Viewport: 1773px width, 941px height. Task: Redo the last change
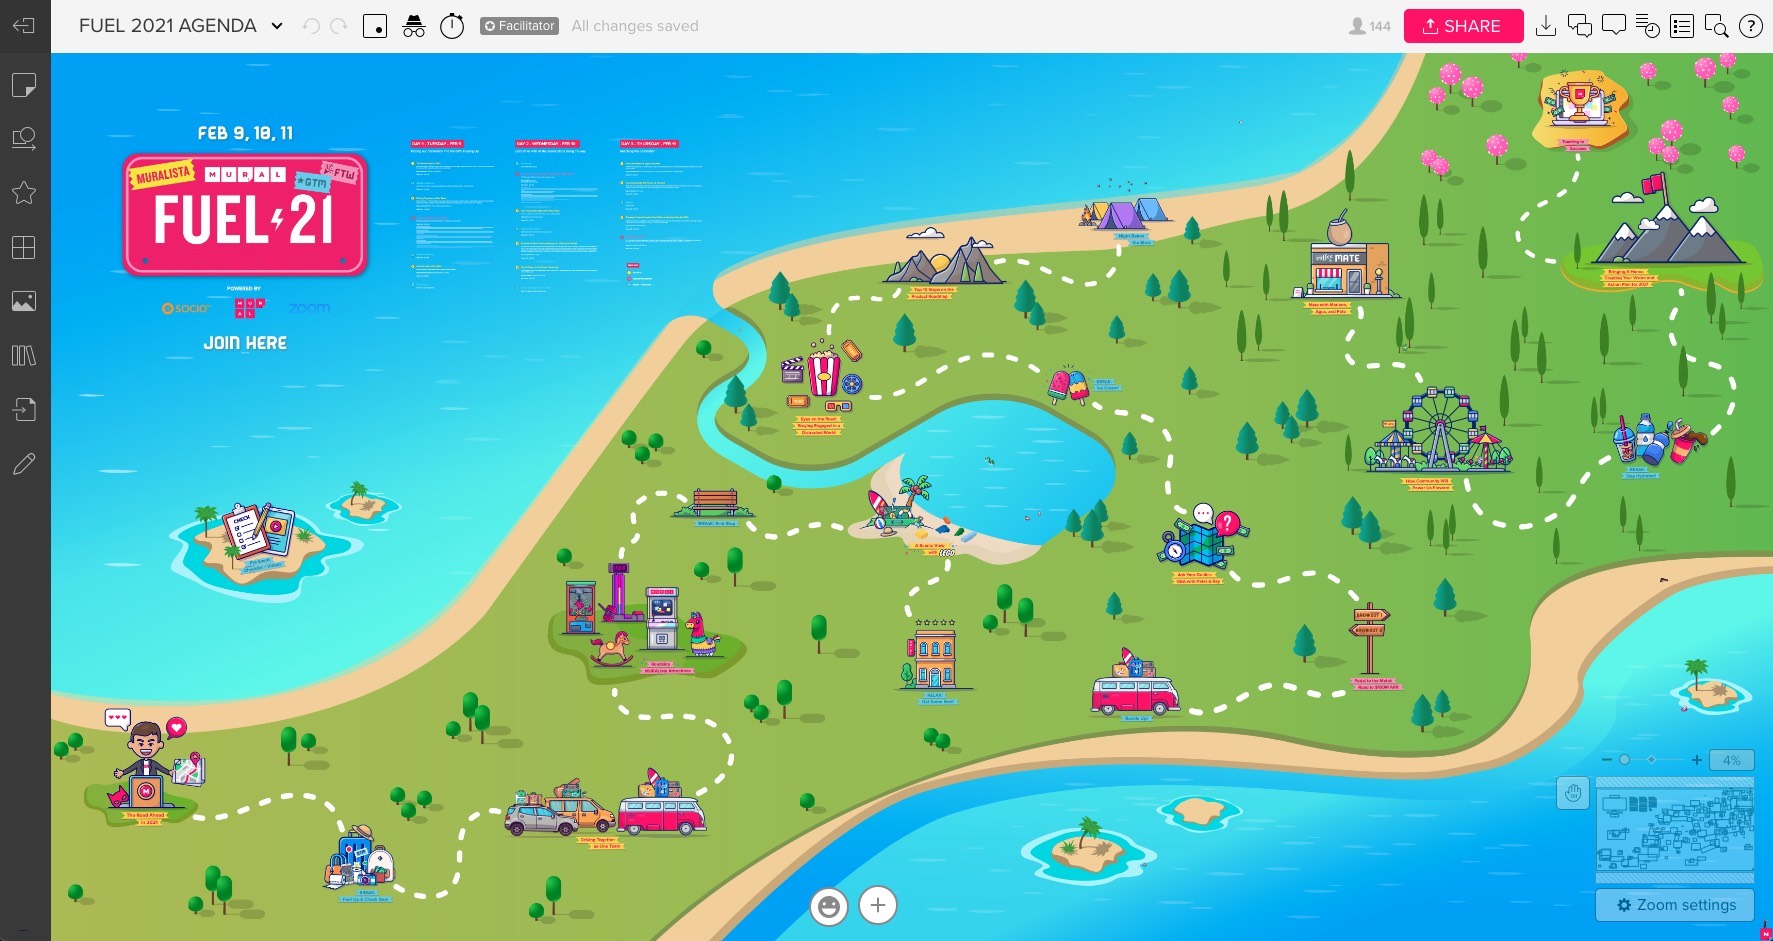[339, 26]
